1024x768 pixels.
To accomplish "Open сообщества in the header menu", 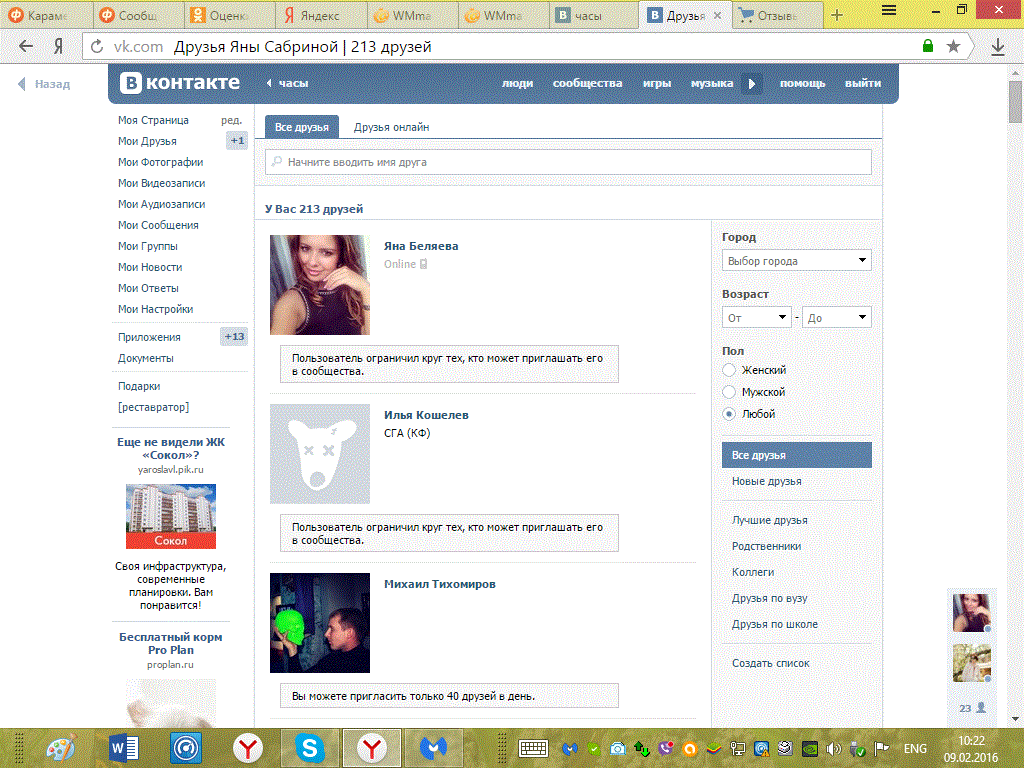I will [x=587, y=83].
